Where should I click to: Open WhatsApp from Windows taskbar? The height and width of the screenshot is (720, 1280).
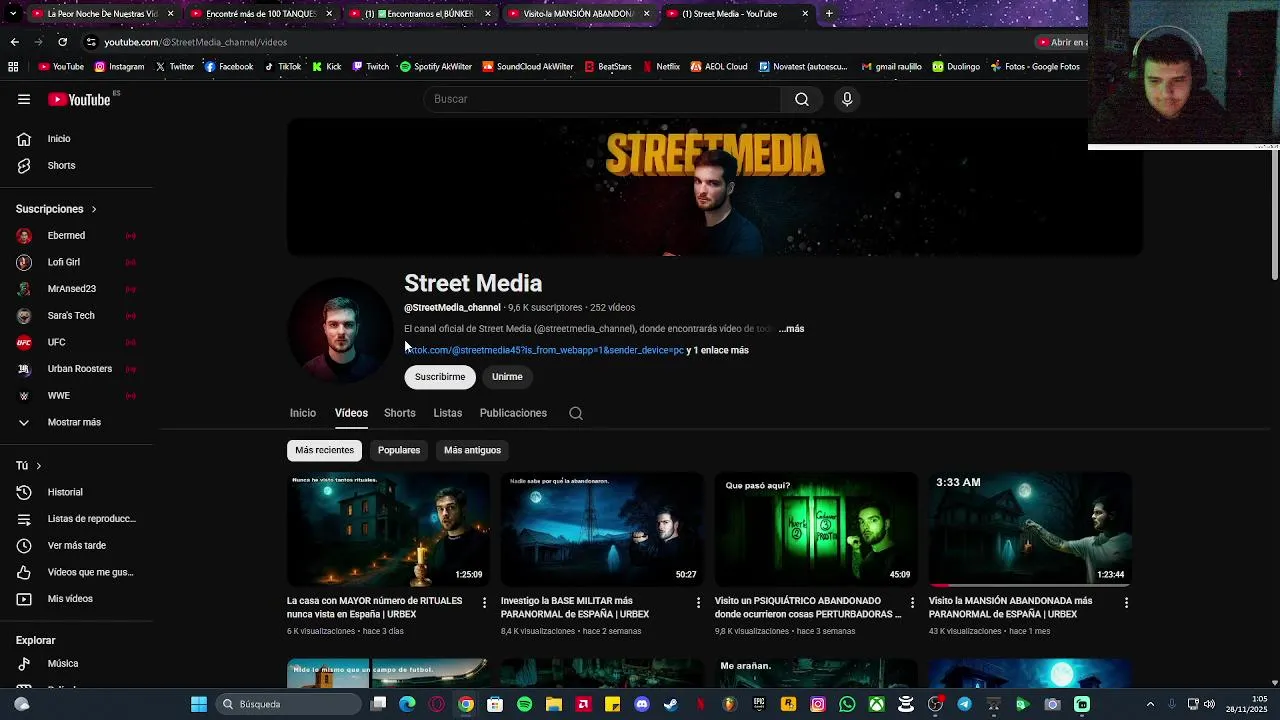coord(847,704)
